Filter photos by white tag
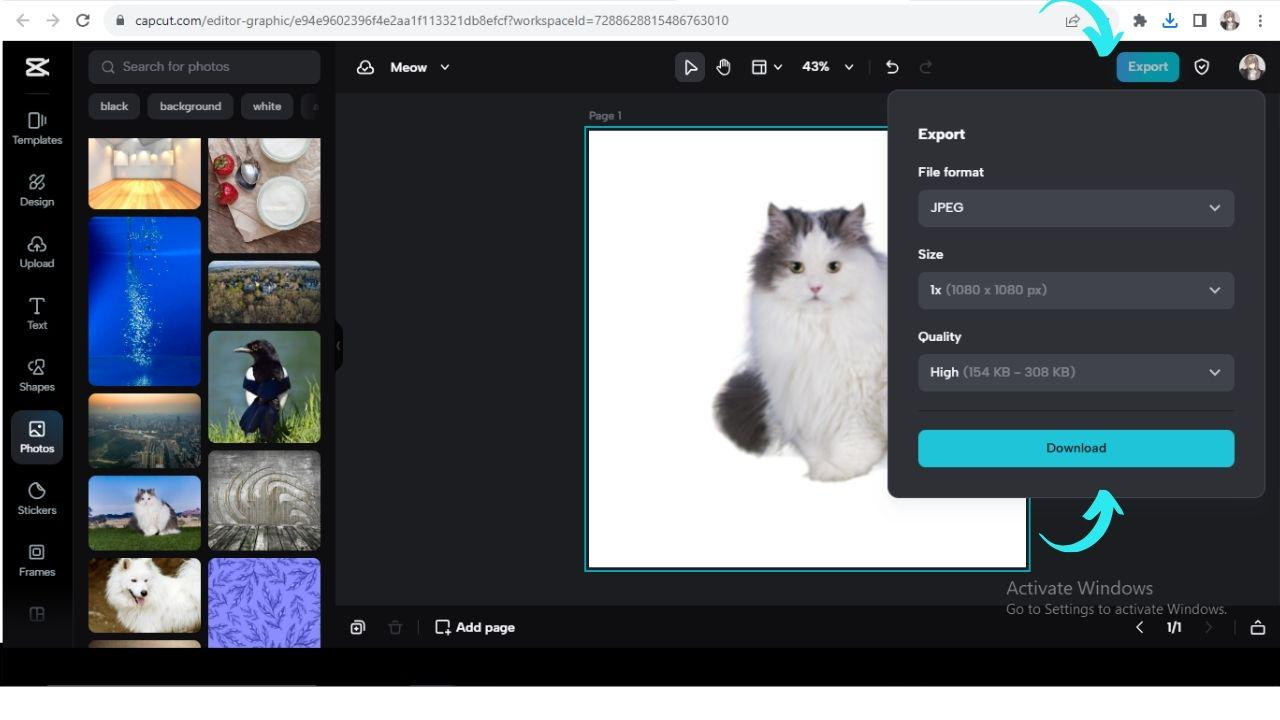This screenshot has width=1280, height=720. (267, 106)
